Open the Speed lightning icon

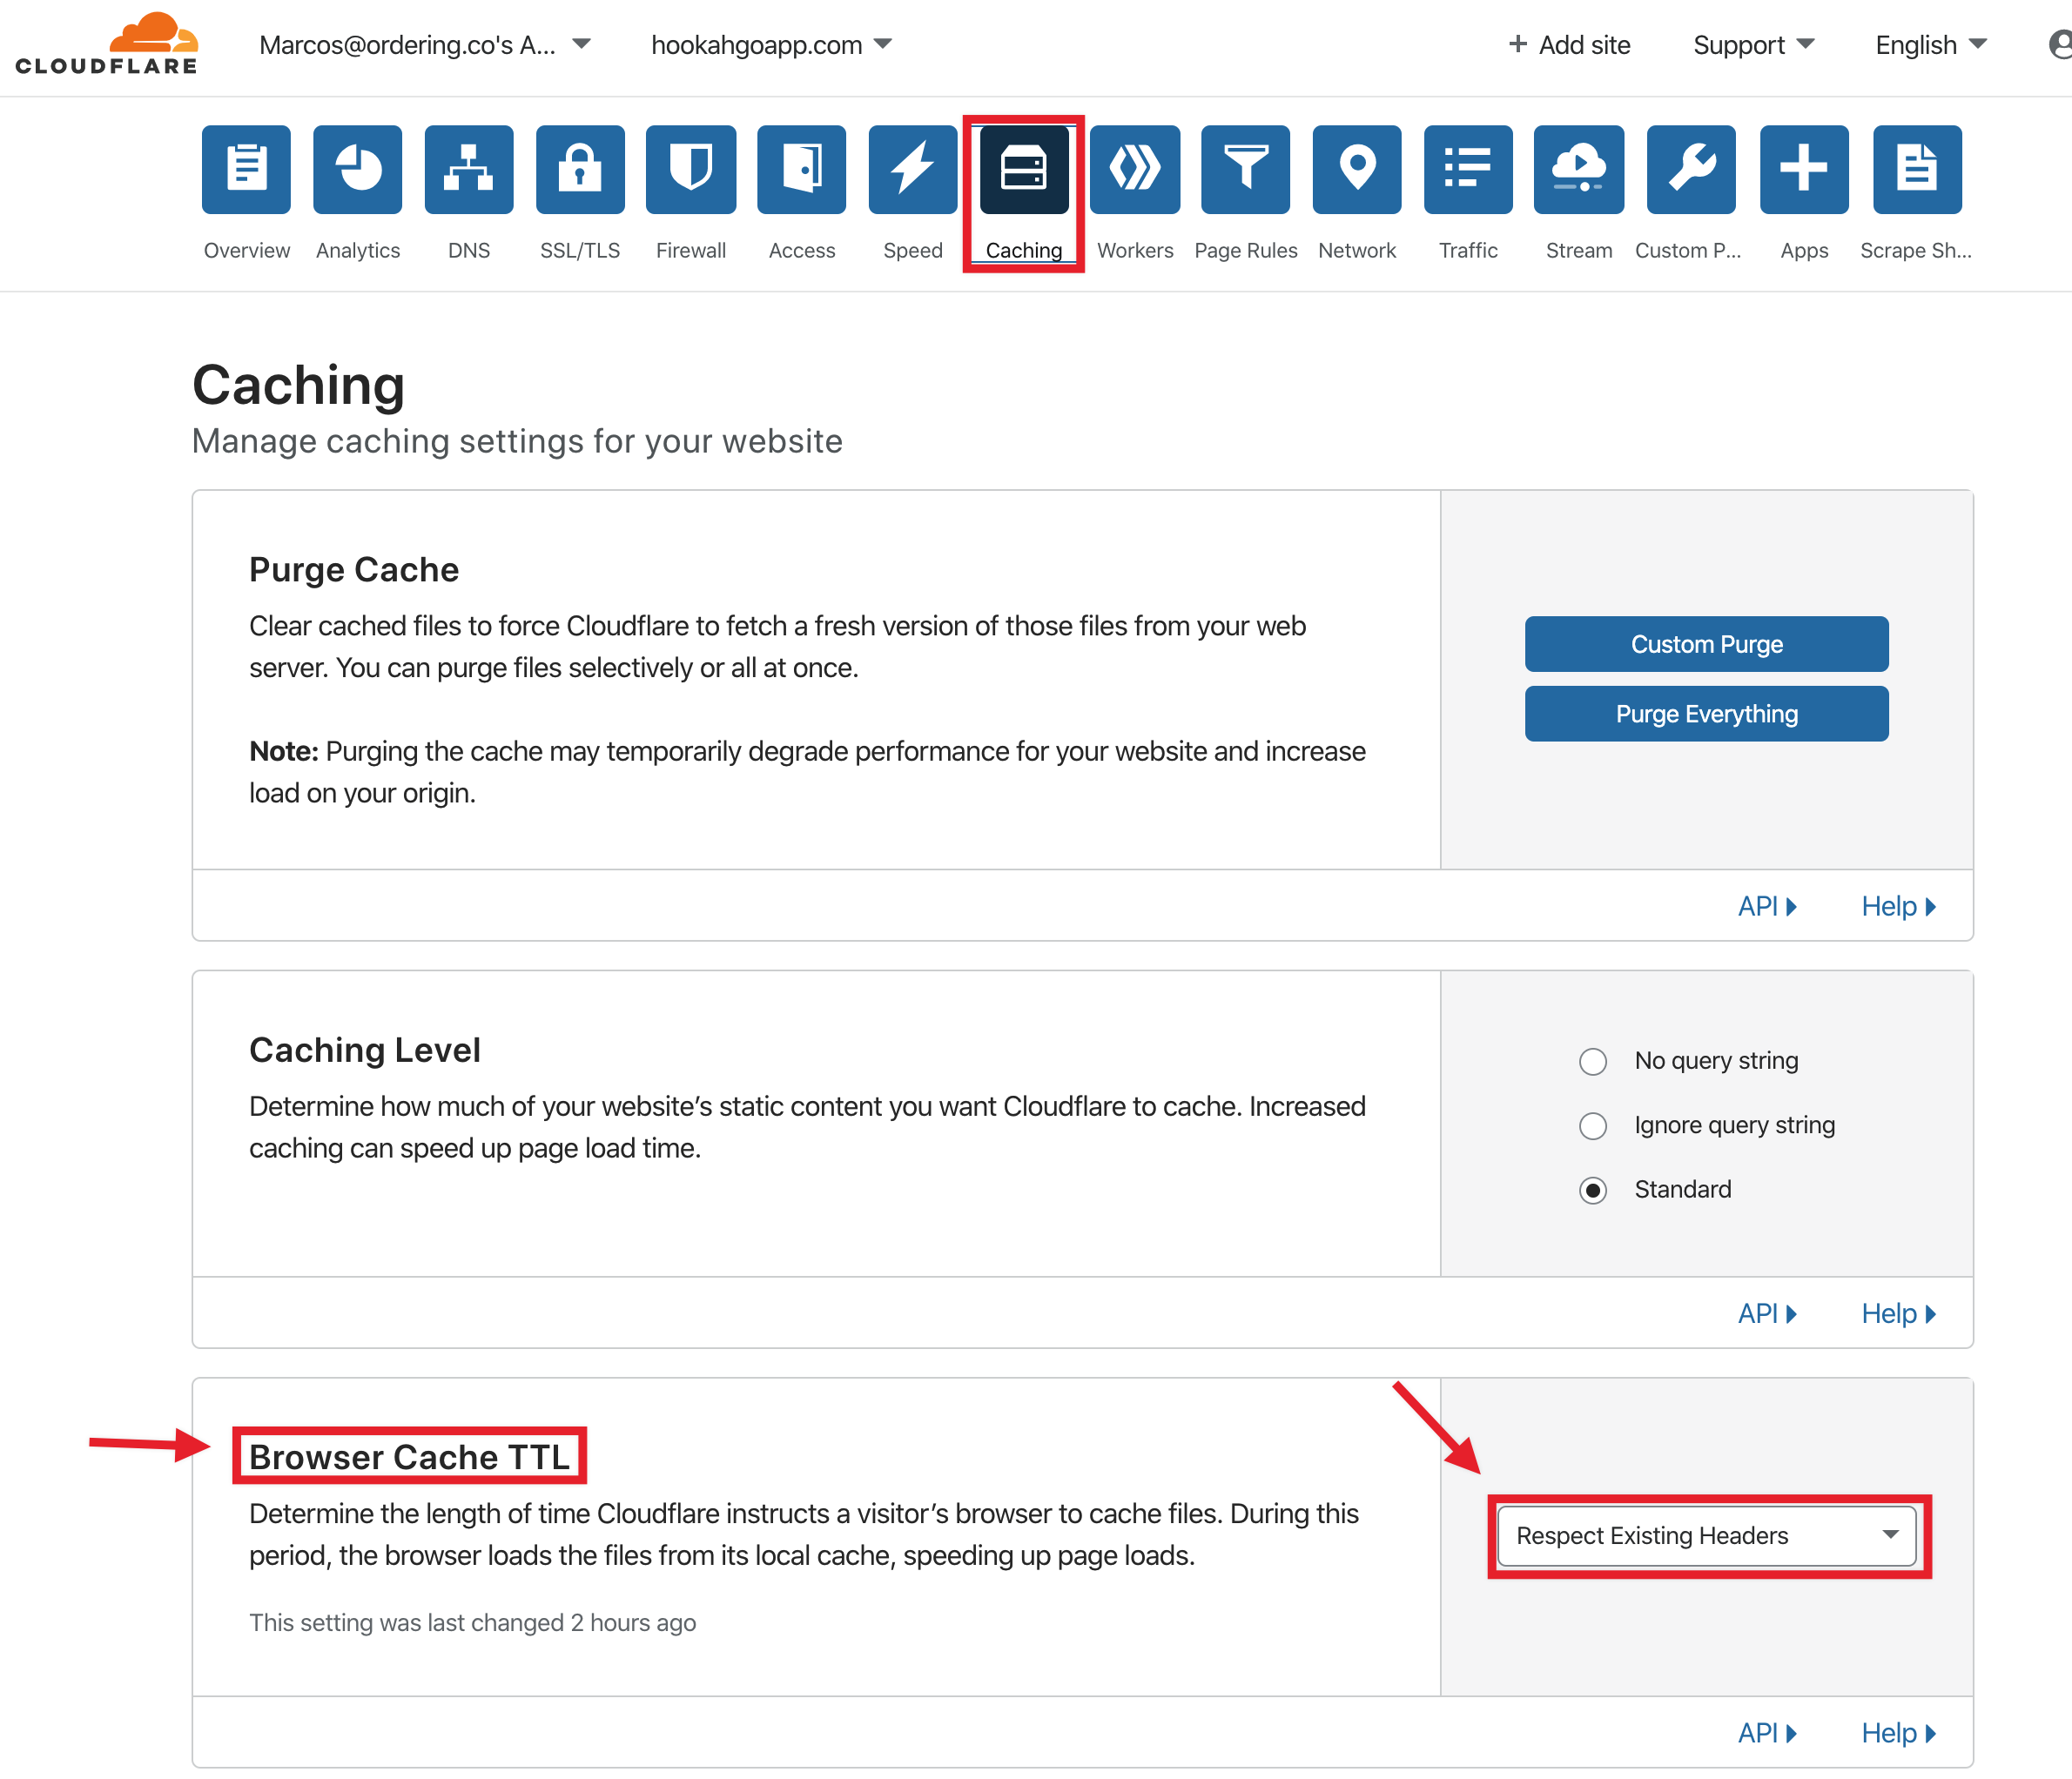point(912,169)
